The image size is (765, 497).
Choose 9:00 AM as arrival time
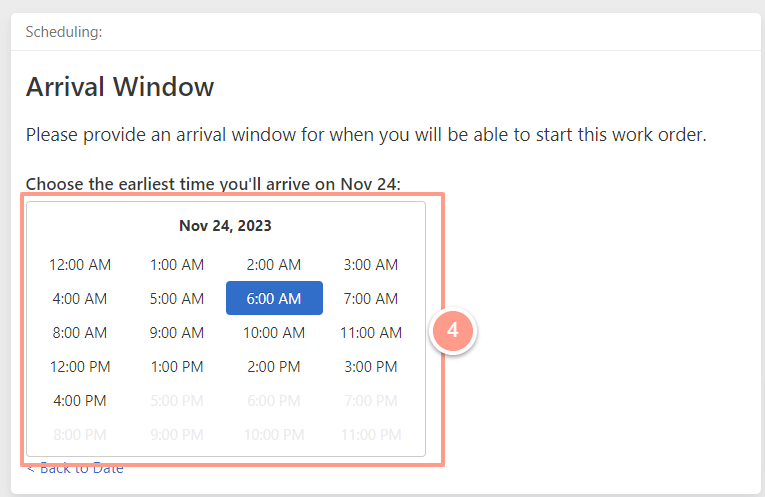coord(177,332)
